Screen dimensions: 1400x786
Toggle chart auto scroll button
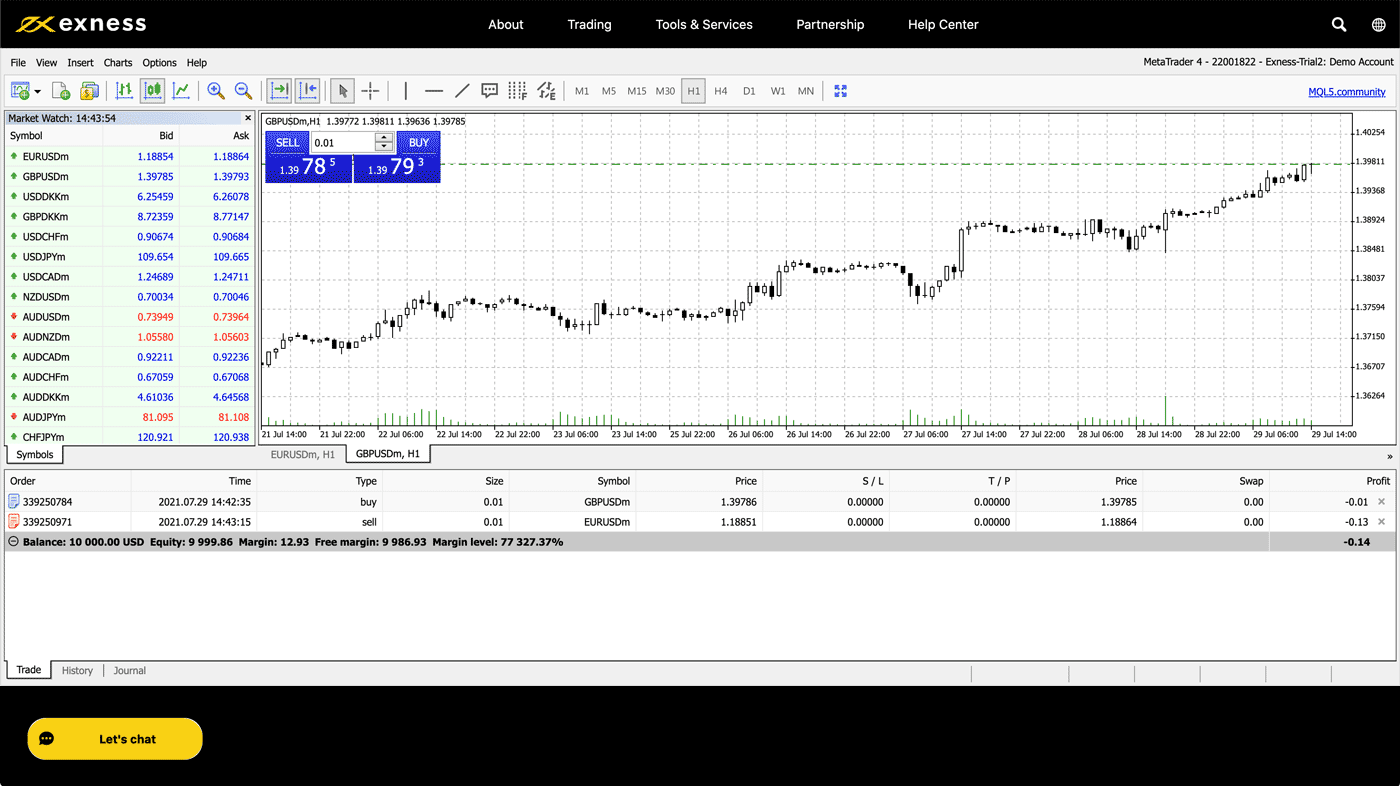coord(279,91)
